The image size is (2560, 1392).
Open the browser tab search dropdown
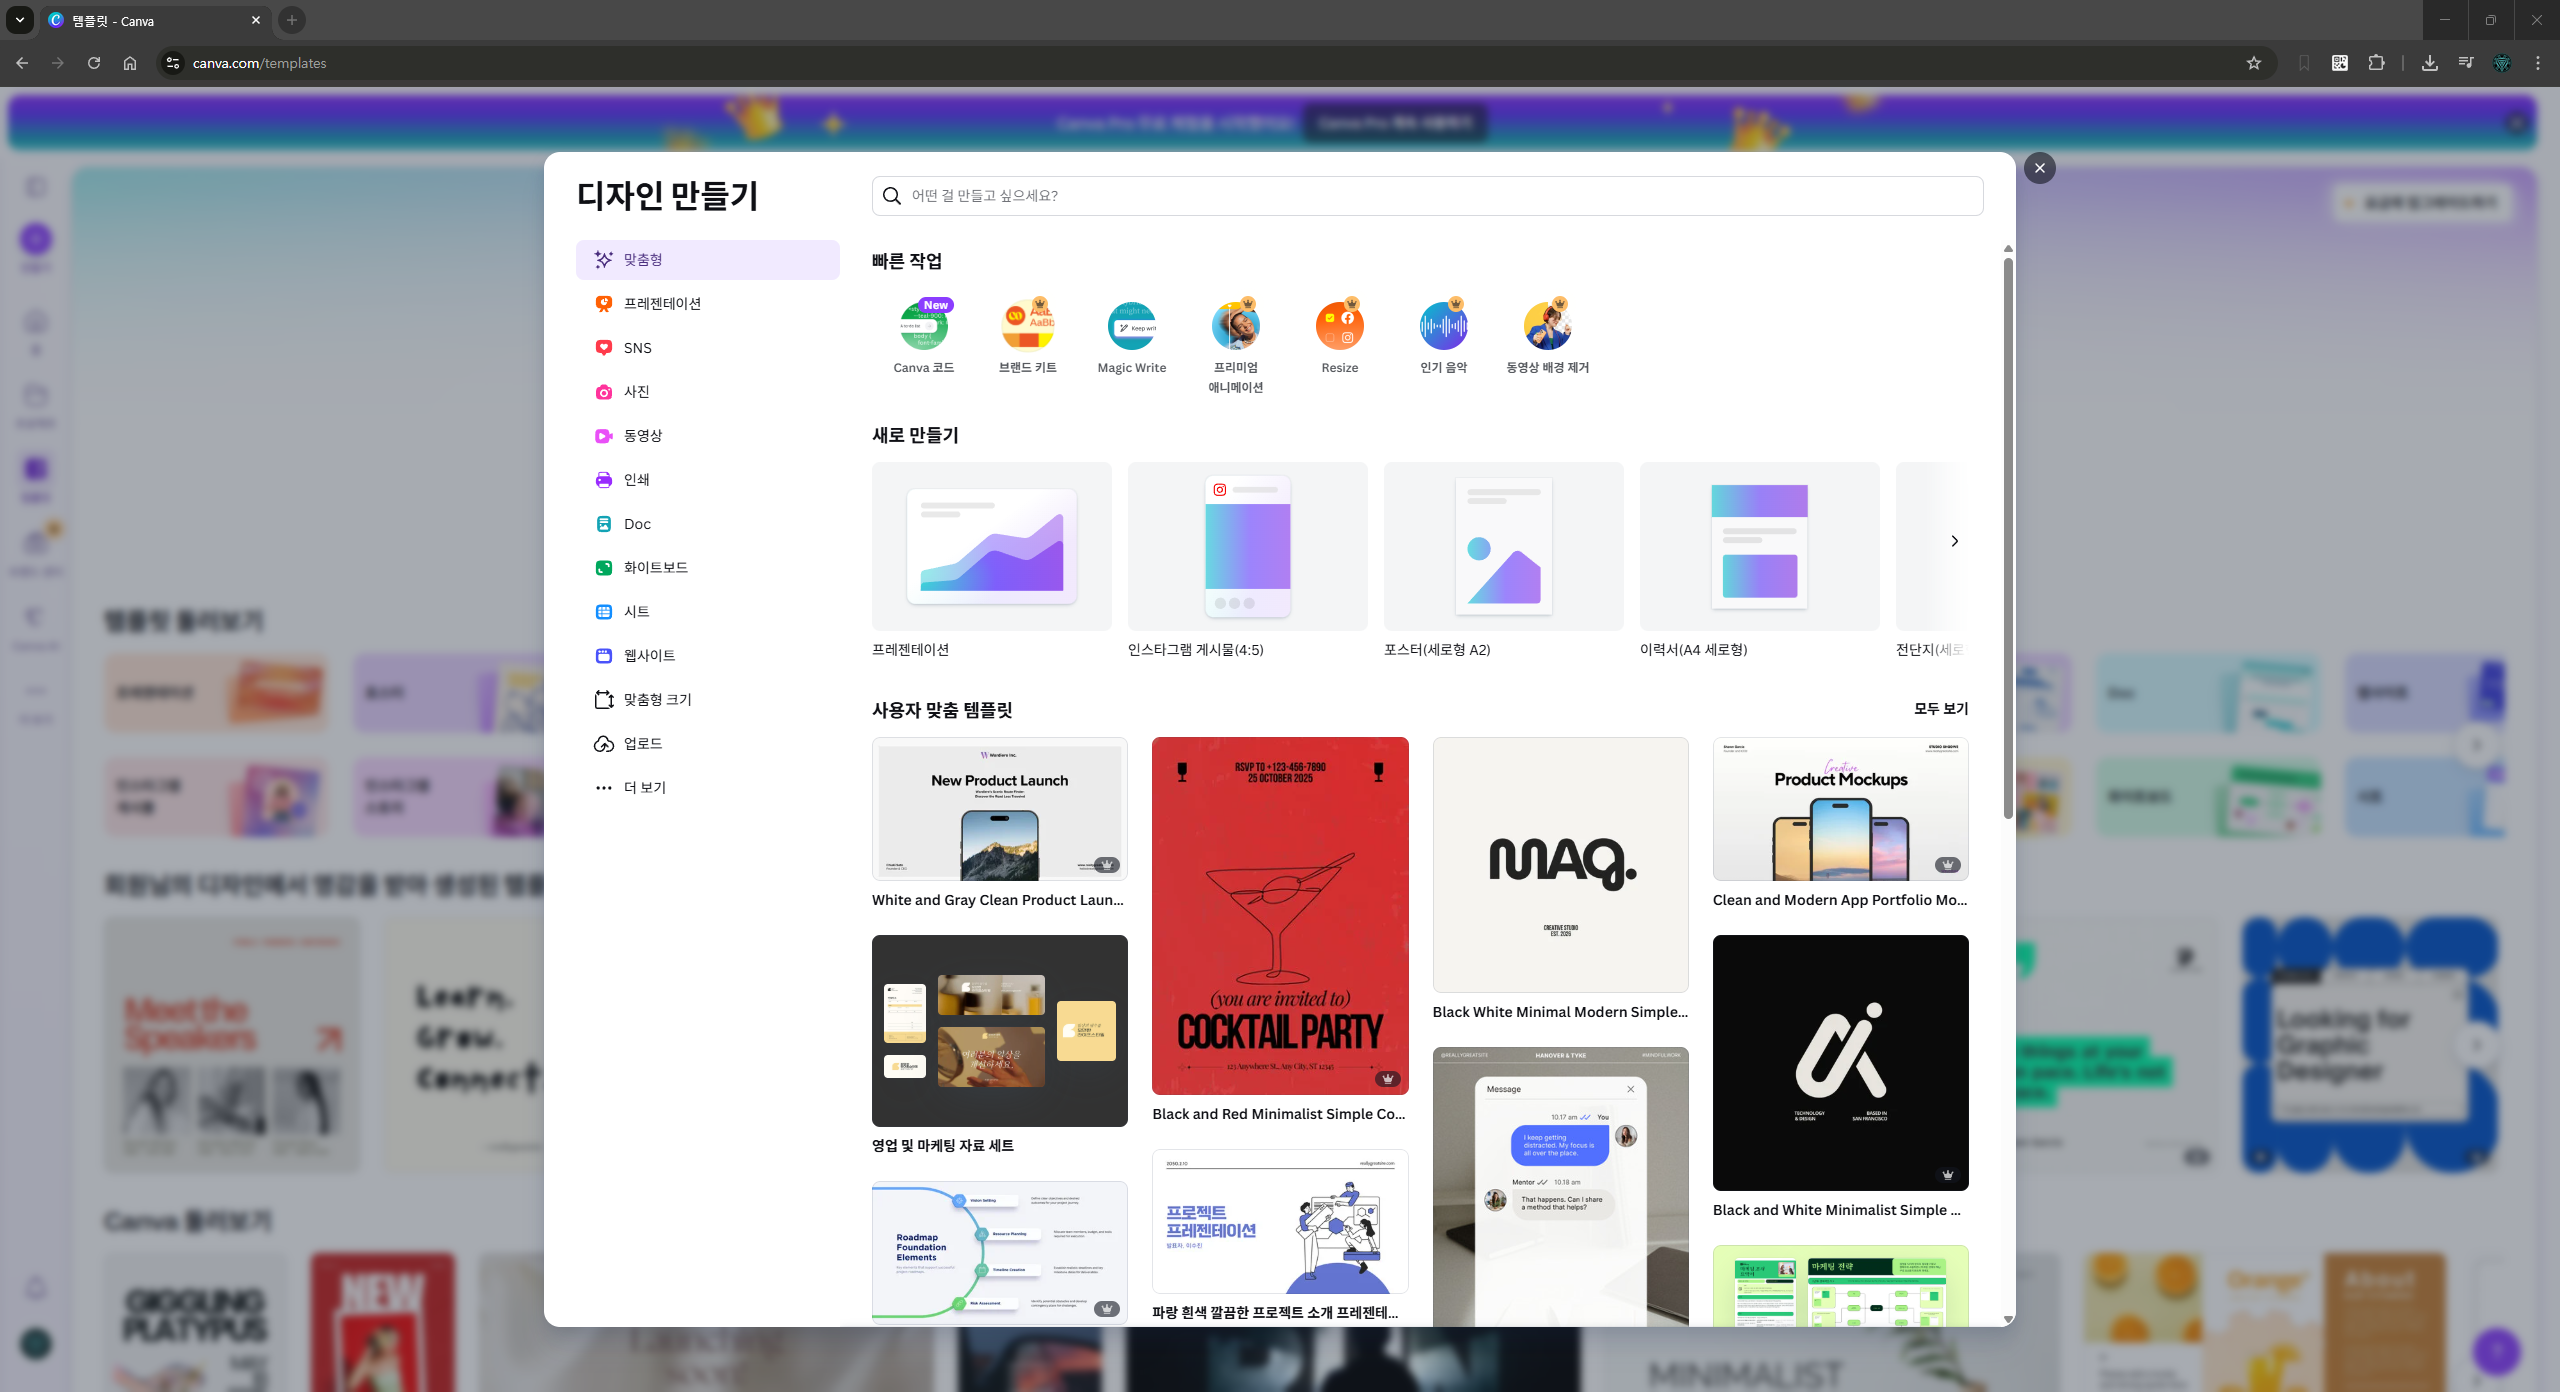[19, 20]
